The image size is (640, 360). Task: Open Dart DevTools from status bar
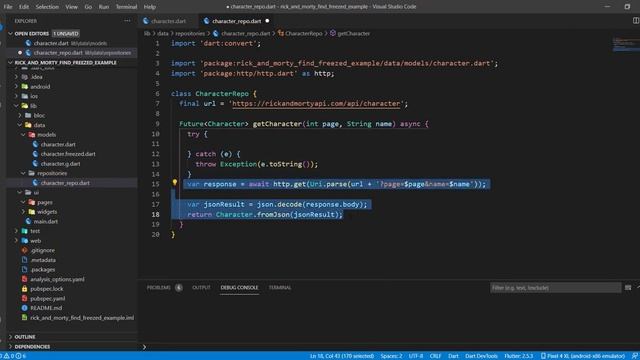click(x=481, y=356)
